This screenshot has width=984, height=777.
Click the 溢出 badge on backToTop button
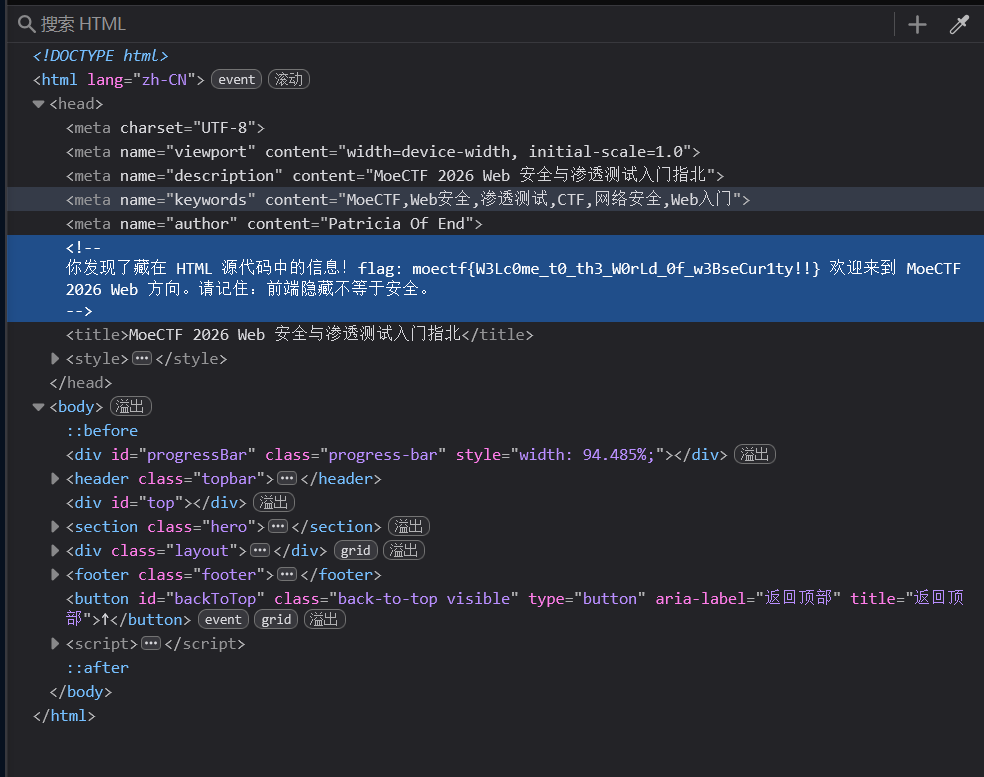[x=324, y=619]
